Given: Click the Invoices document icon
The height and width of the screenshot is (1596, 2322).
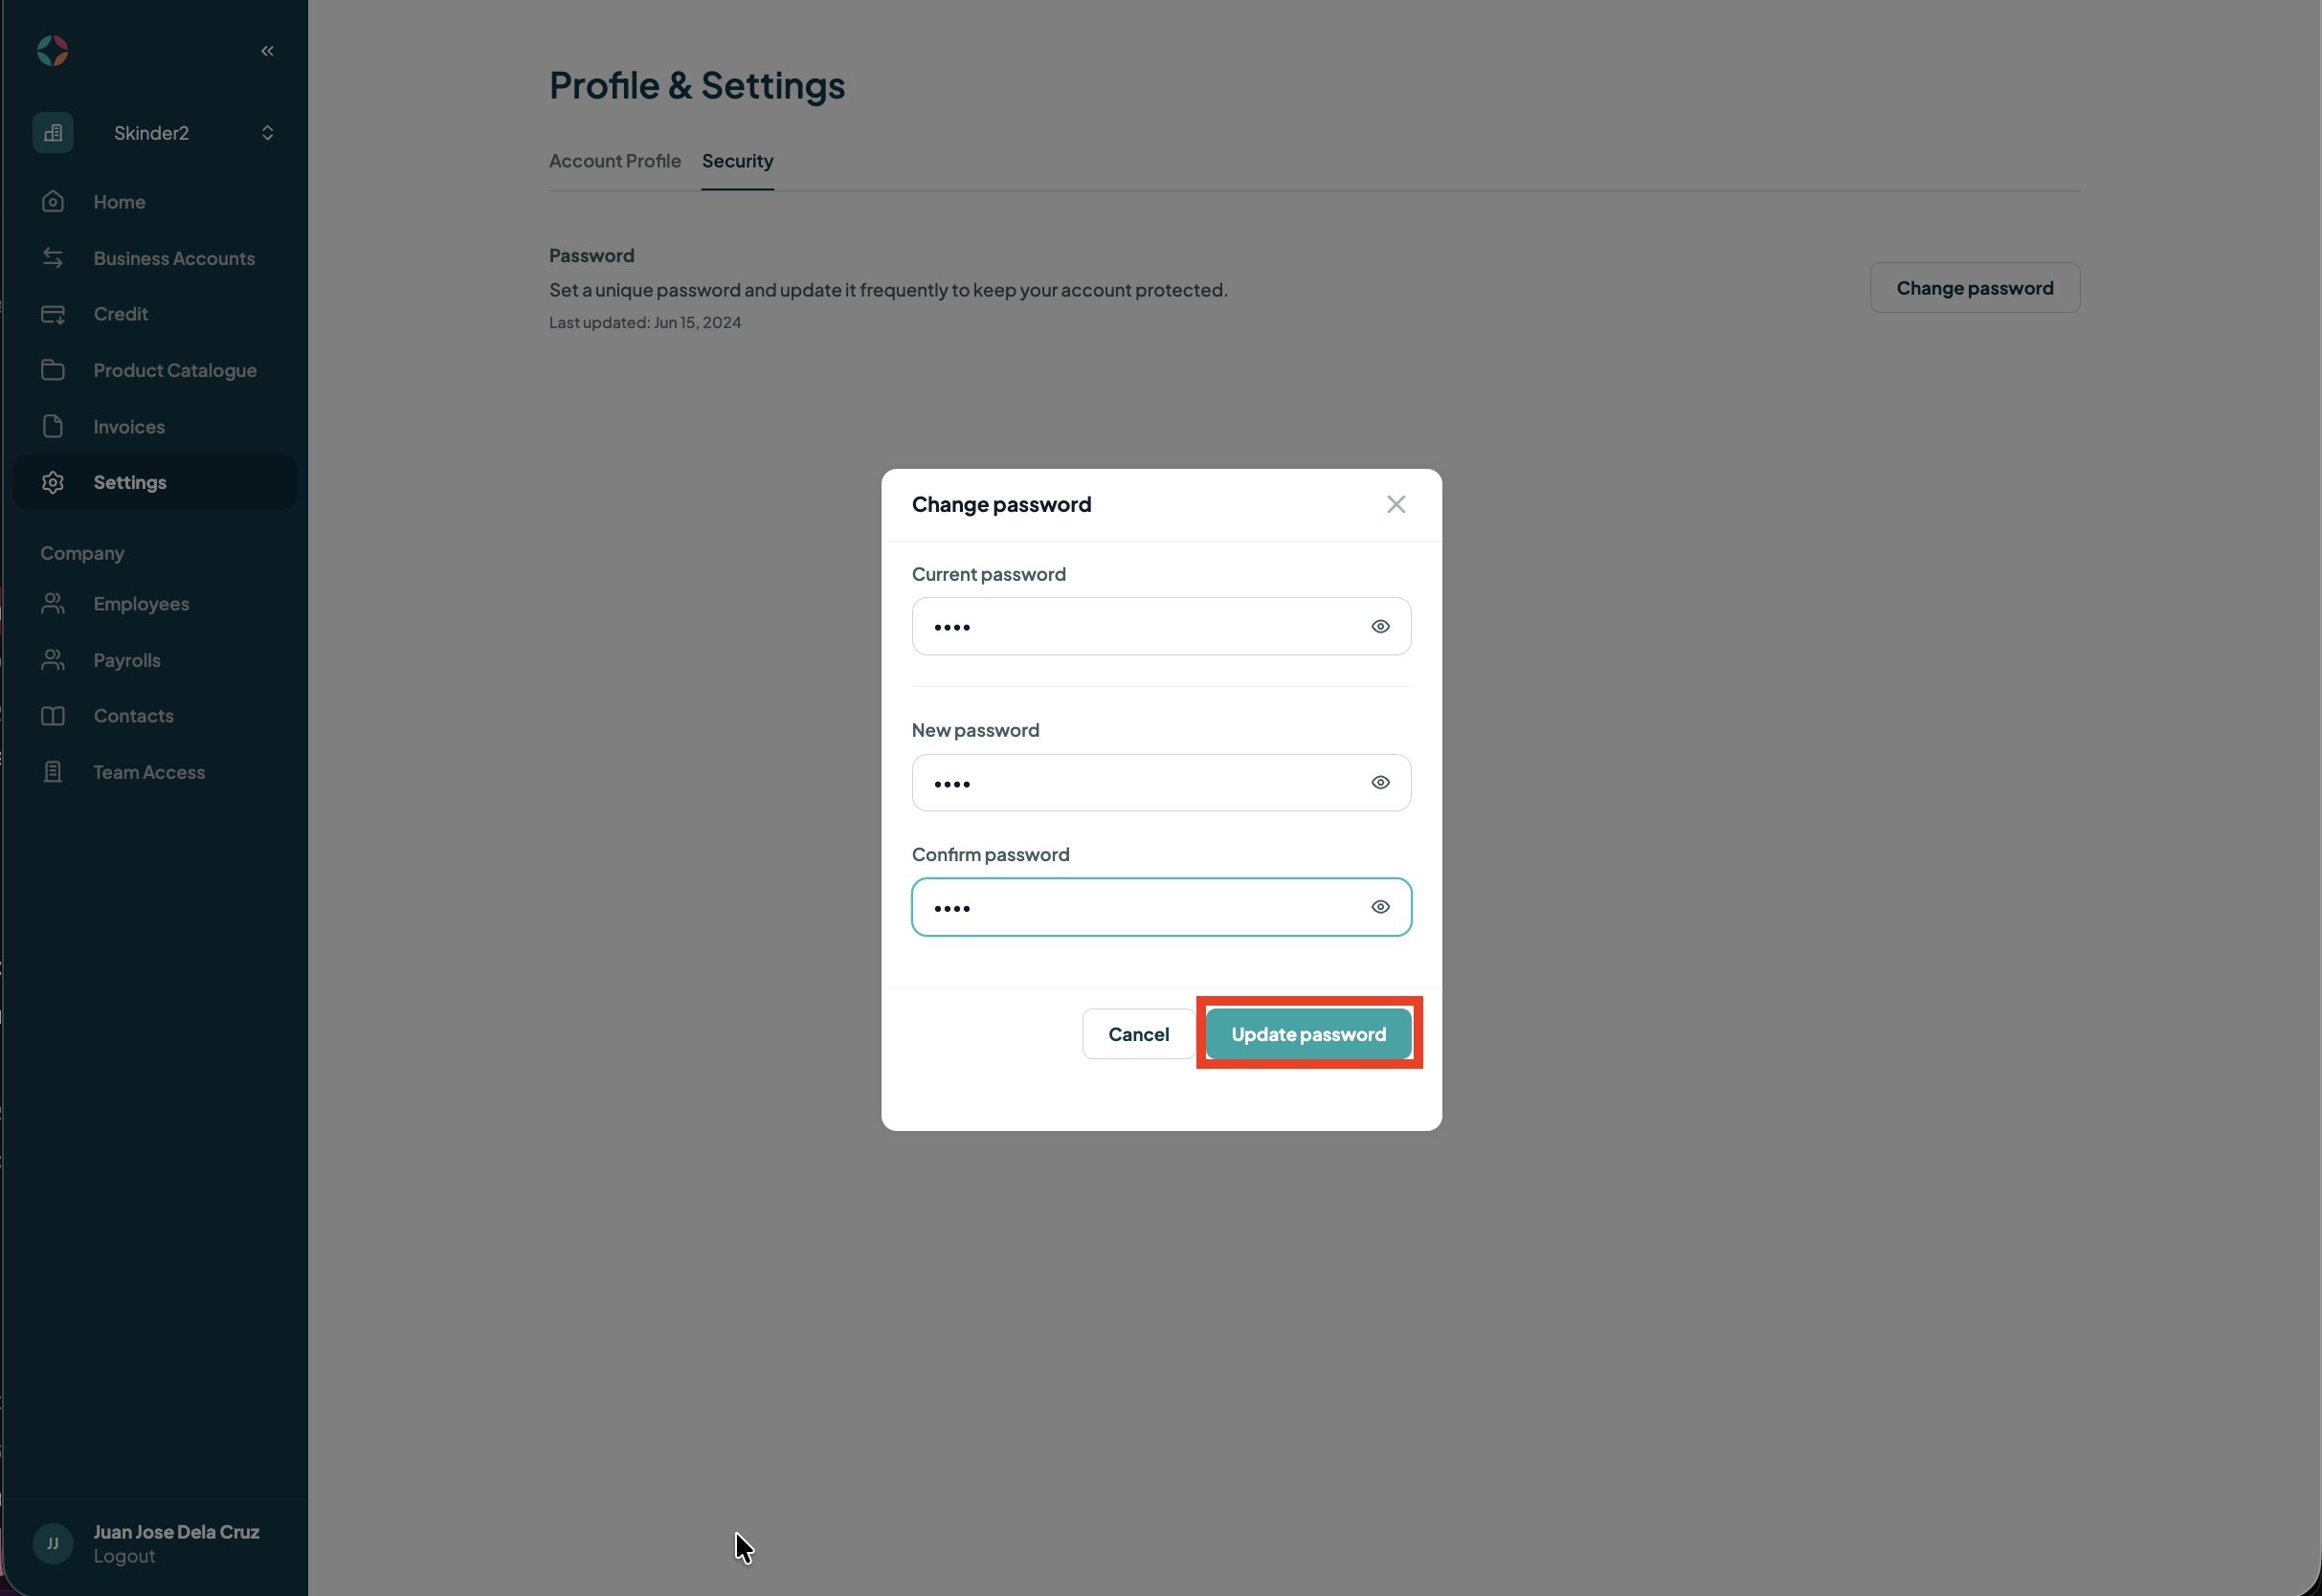Looking at the screenshot, I should coord(53,426).
